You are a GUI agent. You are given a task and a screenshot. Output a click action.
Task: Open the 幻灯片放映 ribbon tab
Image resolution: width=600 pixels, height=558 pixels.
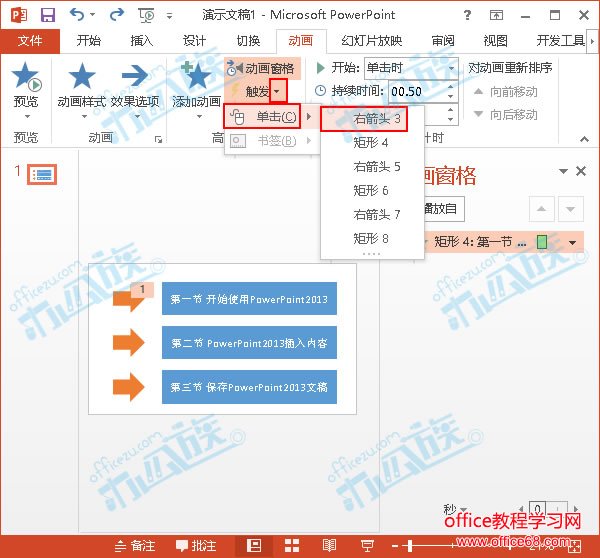(x=372, y=41)
